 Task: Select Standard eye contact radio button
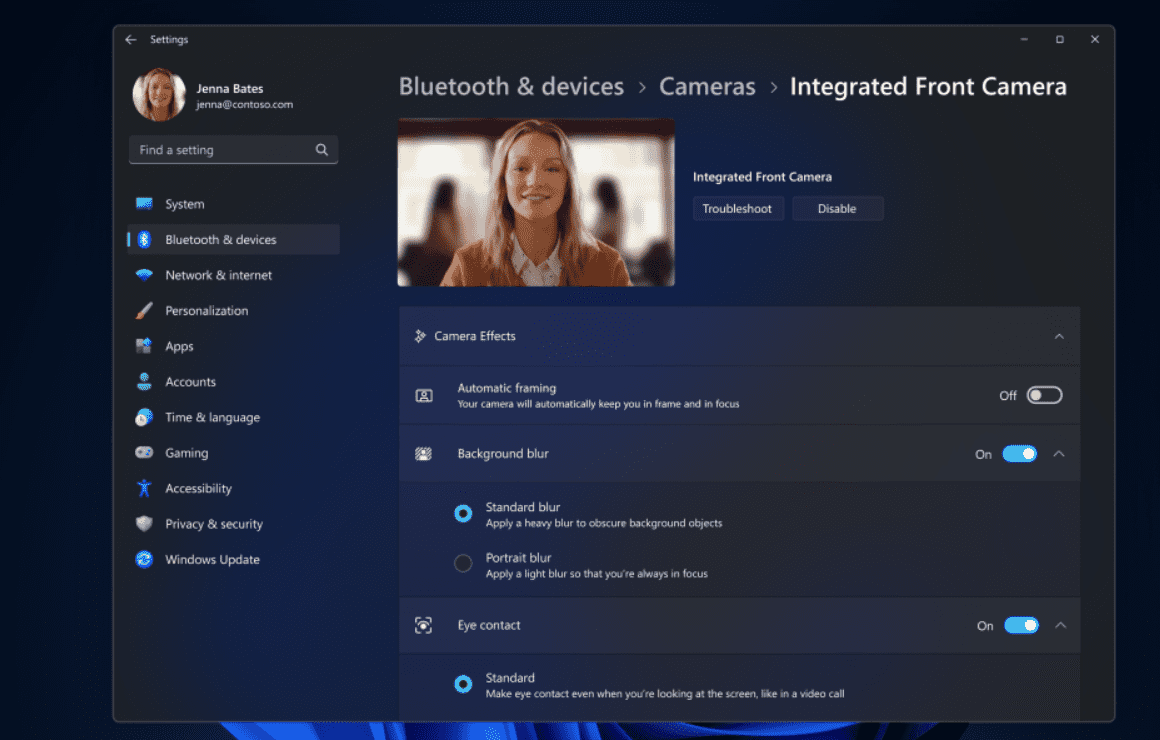pos(463,684)
